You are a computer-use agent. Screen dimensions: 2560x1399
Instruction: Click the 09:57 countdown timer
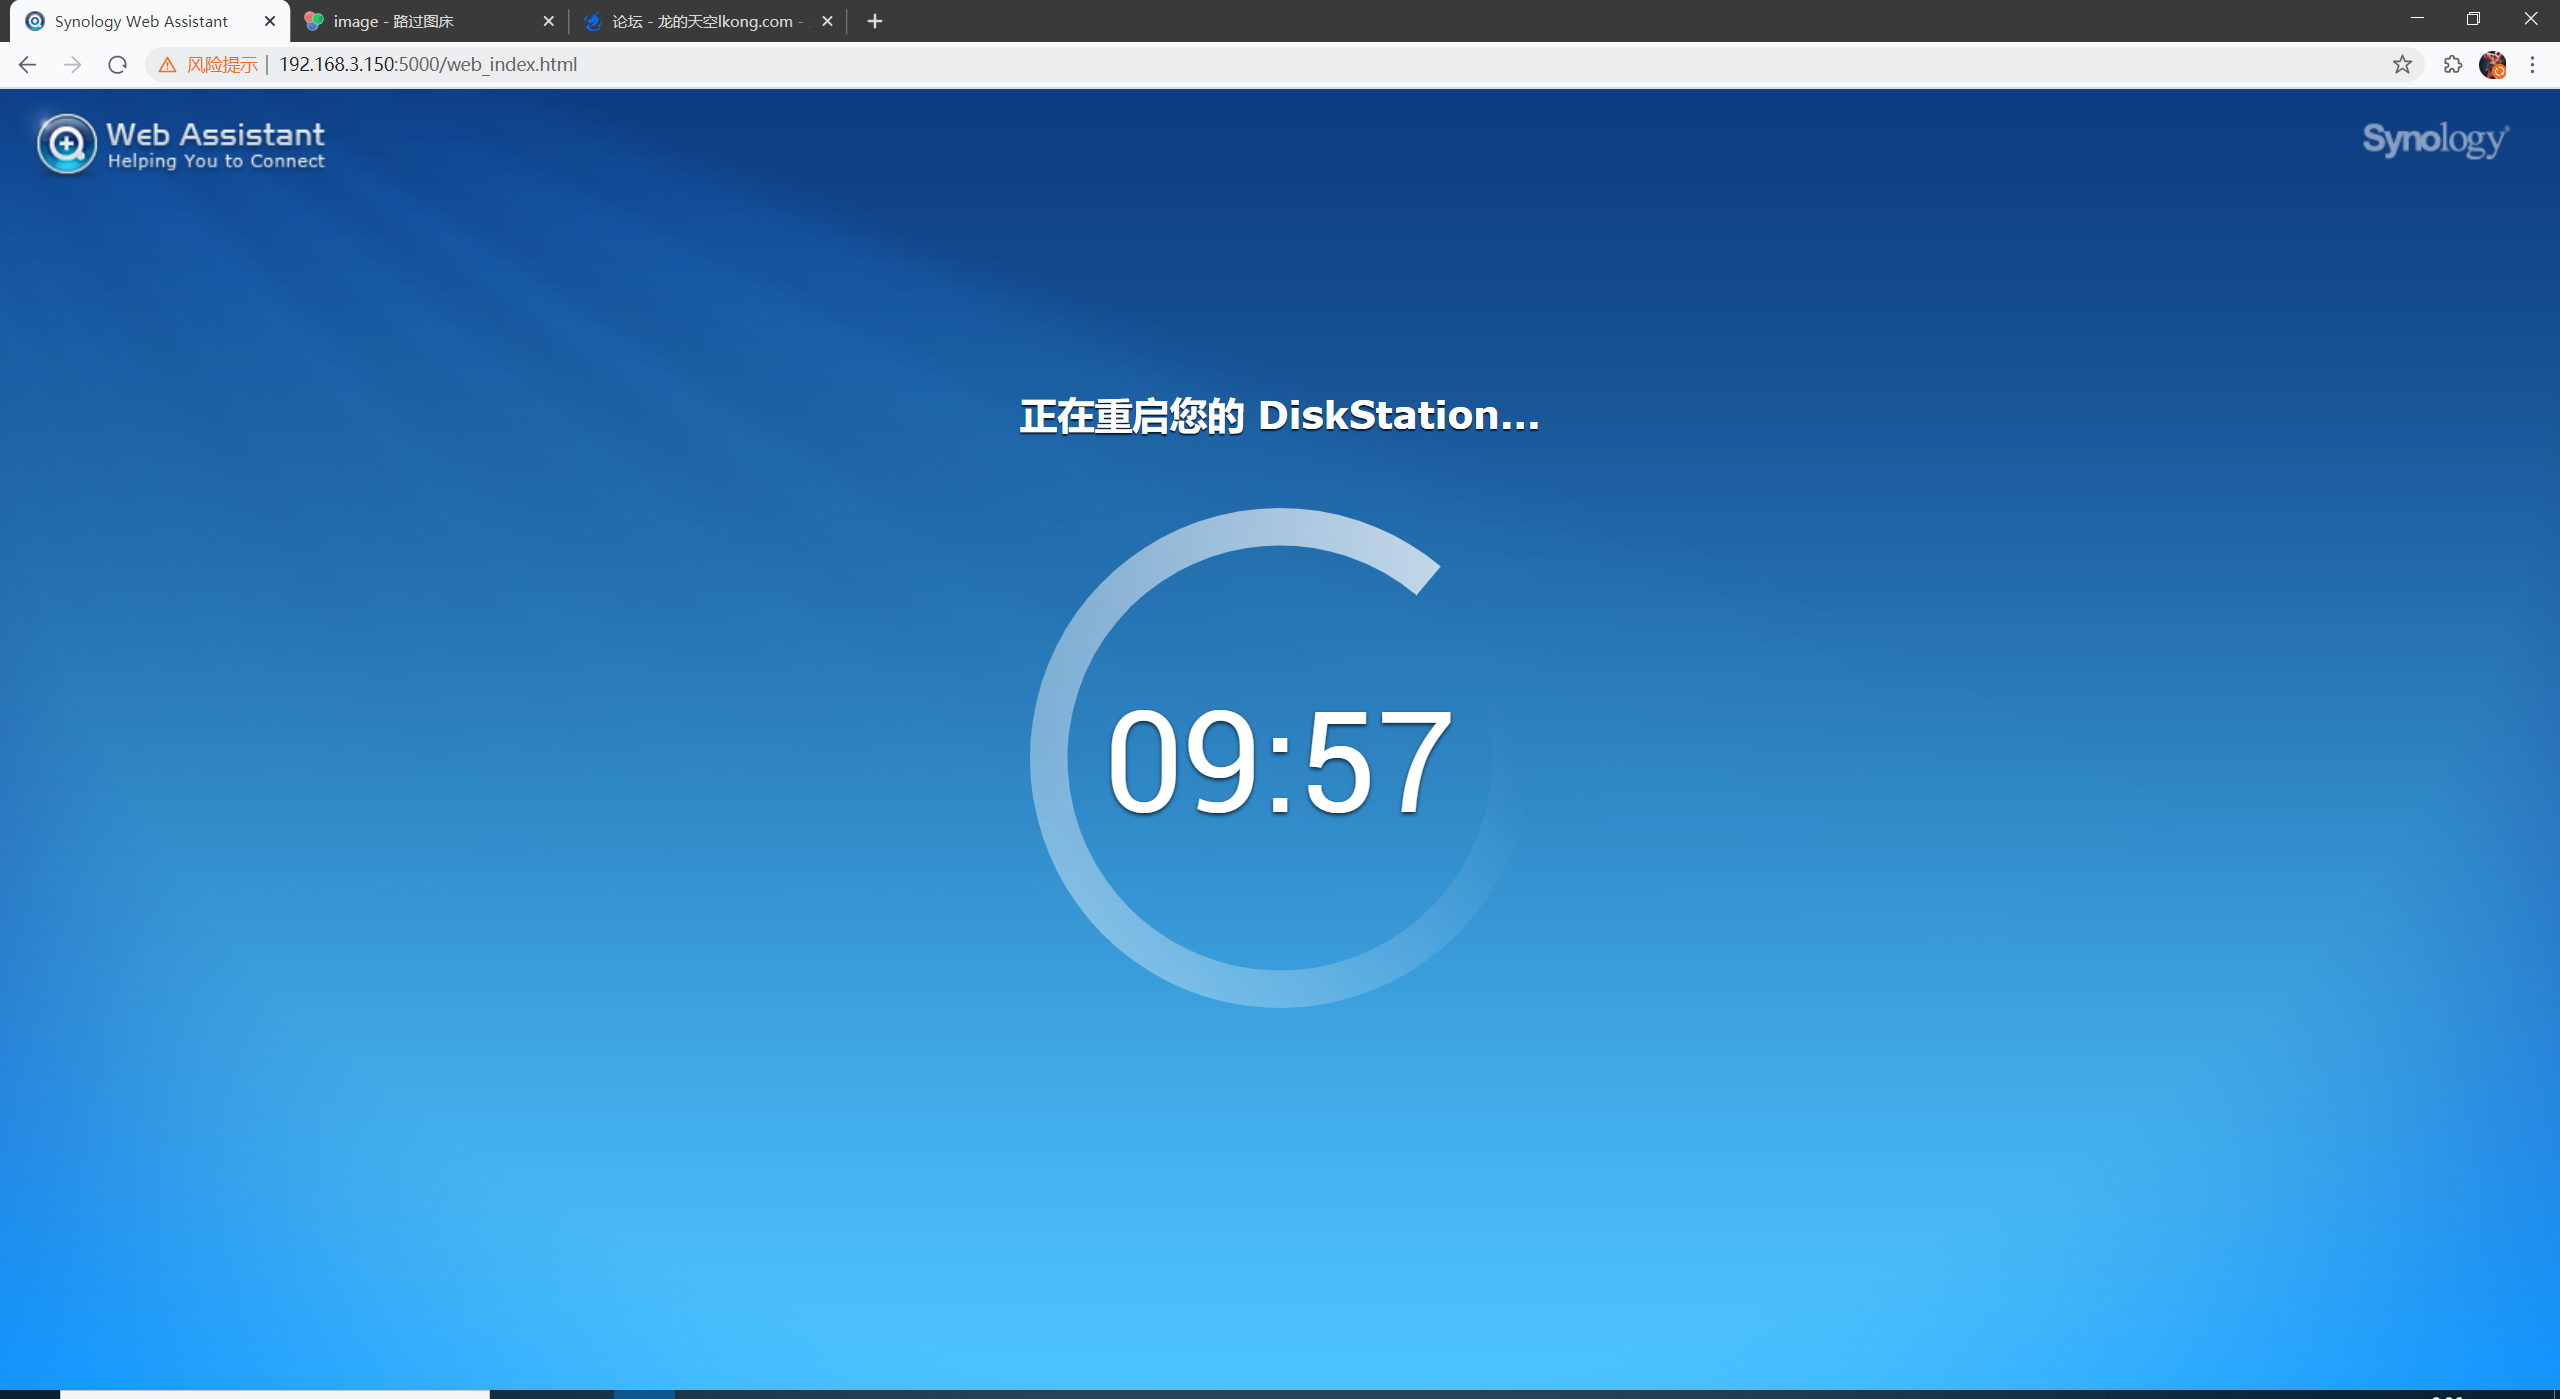pos(1279,760)
